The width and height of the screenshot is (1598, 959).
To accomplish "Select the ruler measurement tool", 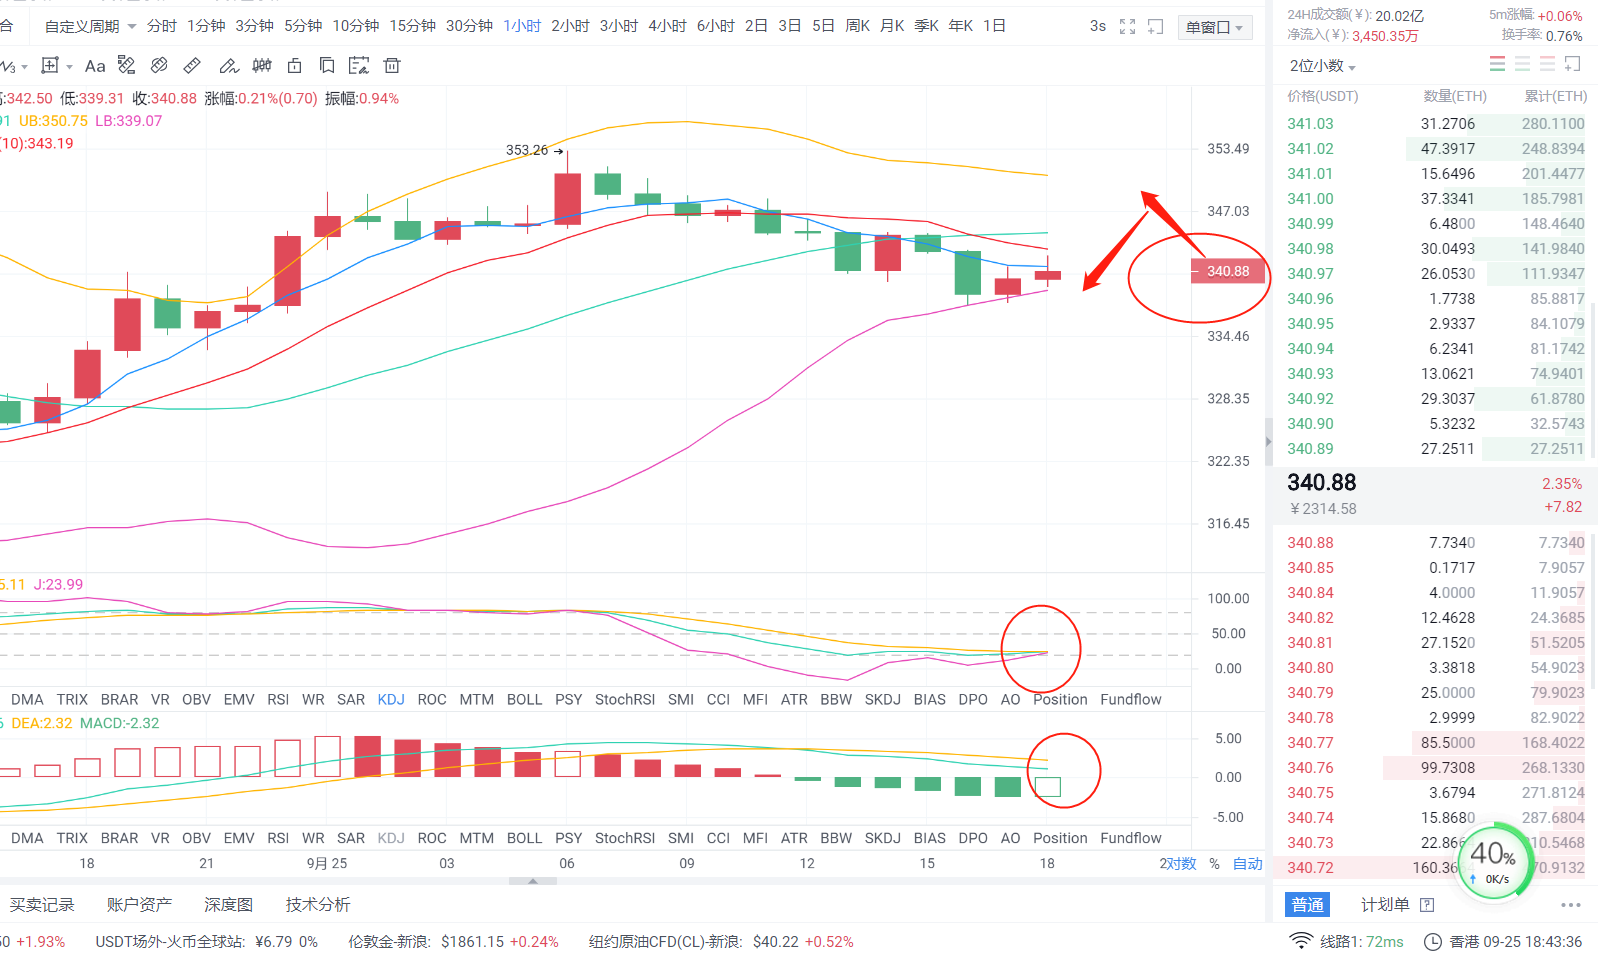I will click(x=192, y=66).
